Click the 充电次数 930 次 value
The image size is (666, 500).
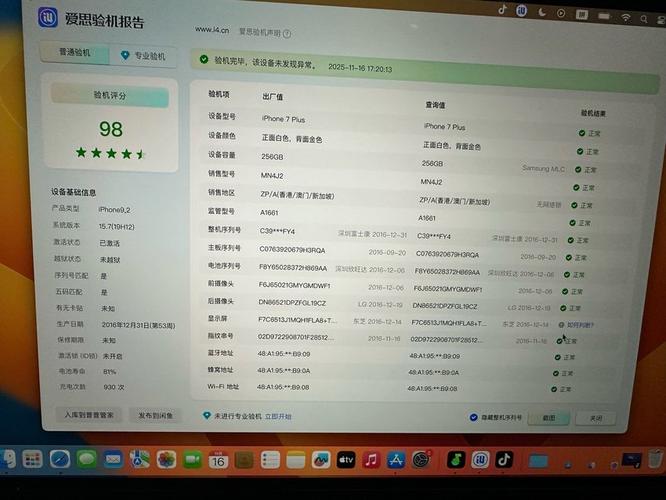[x=114, y=387]
